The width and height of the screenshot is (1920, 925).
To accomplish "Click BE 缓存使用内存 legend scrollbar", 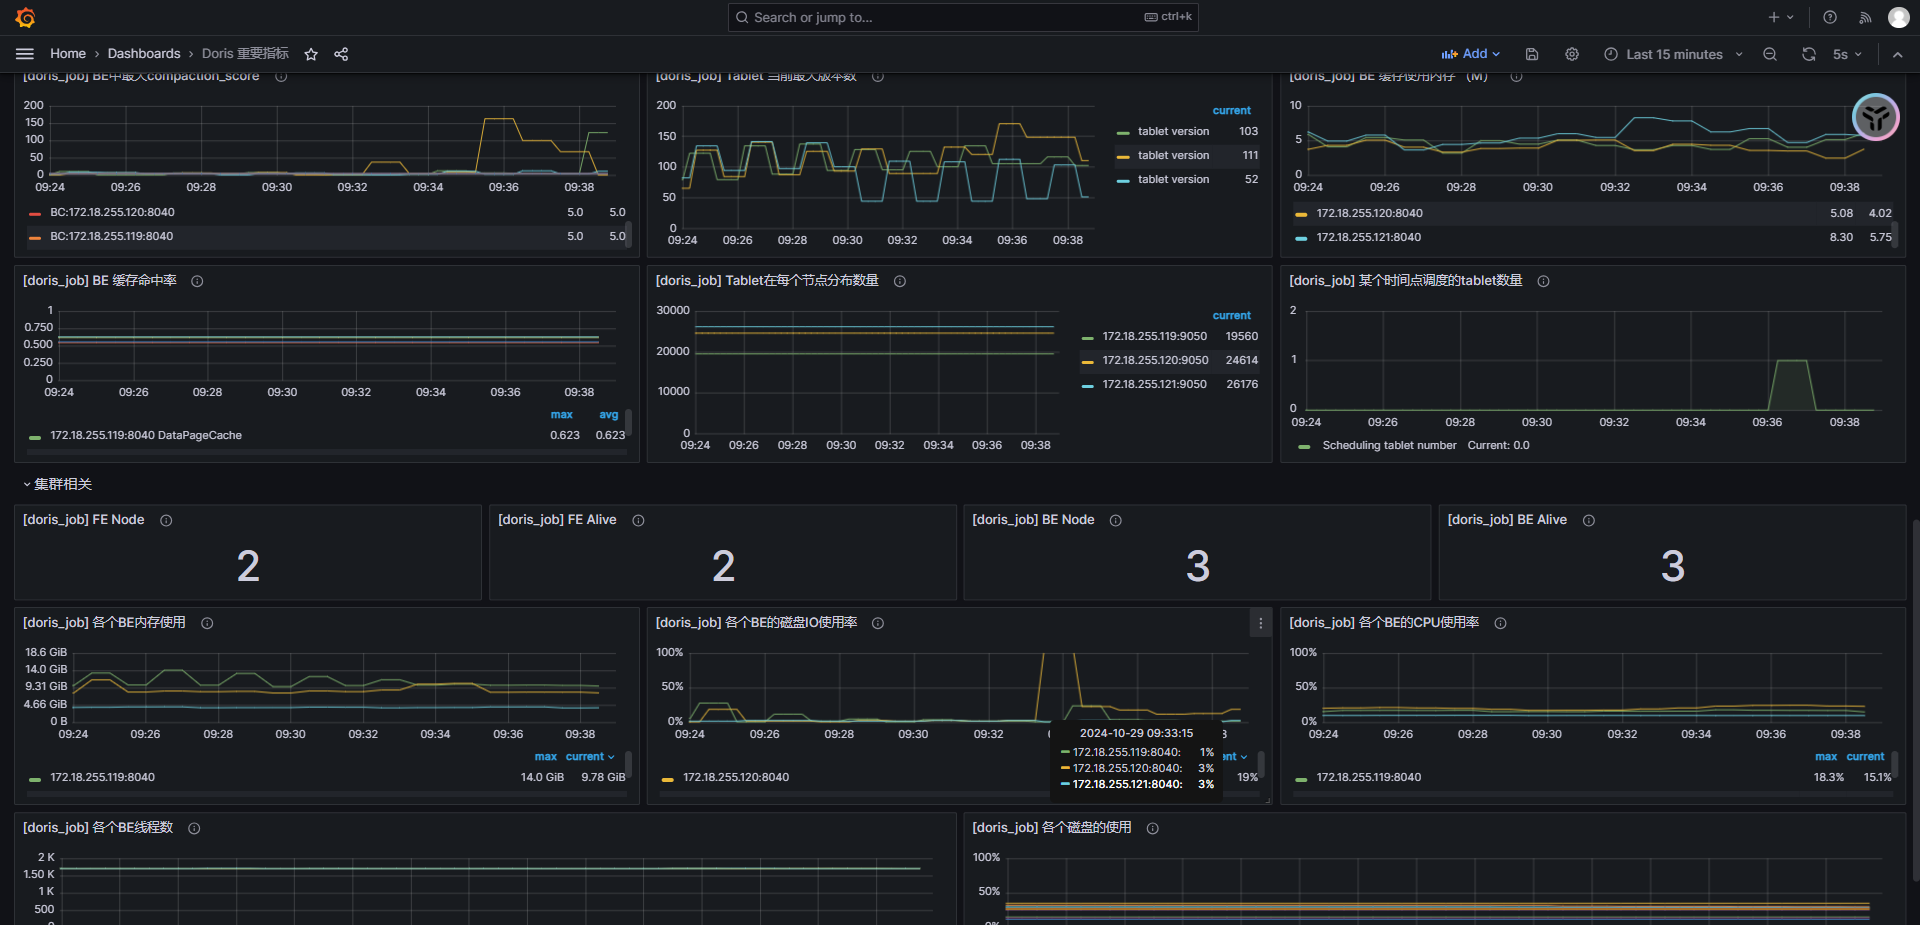I will [x=1895, y=236].
